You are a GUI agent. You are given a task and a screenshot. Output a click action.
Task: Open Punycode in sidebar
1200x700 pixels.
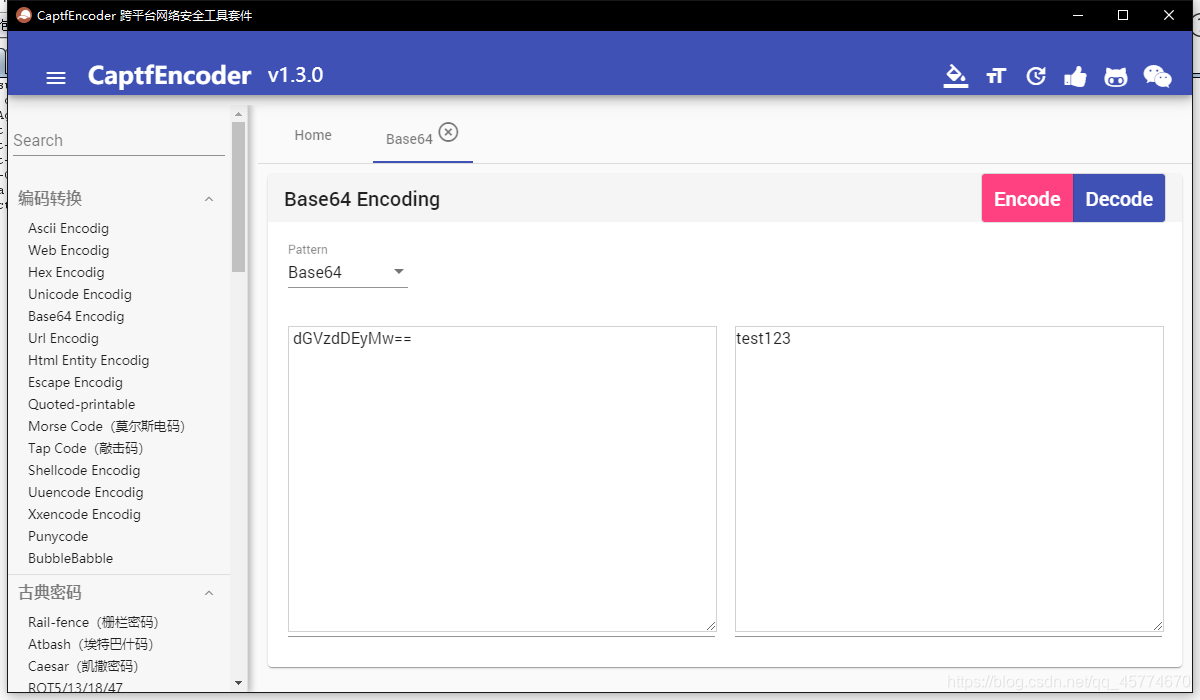click(x=58, y=536)
